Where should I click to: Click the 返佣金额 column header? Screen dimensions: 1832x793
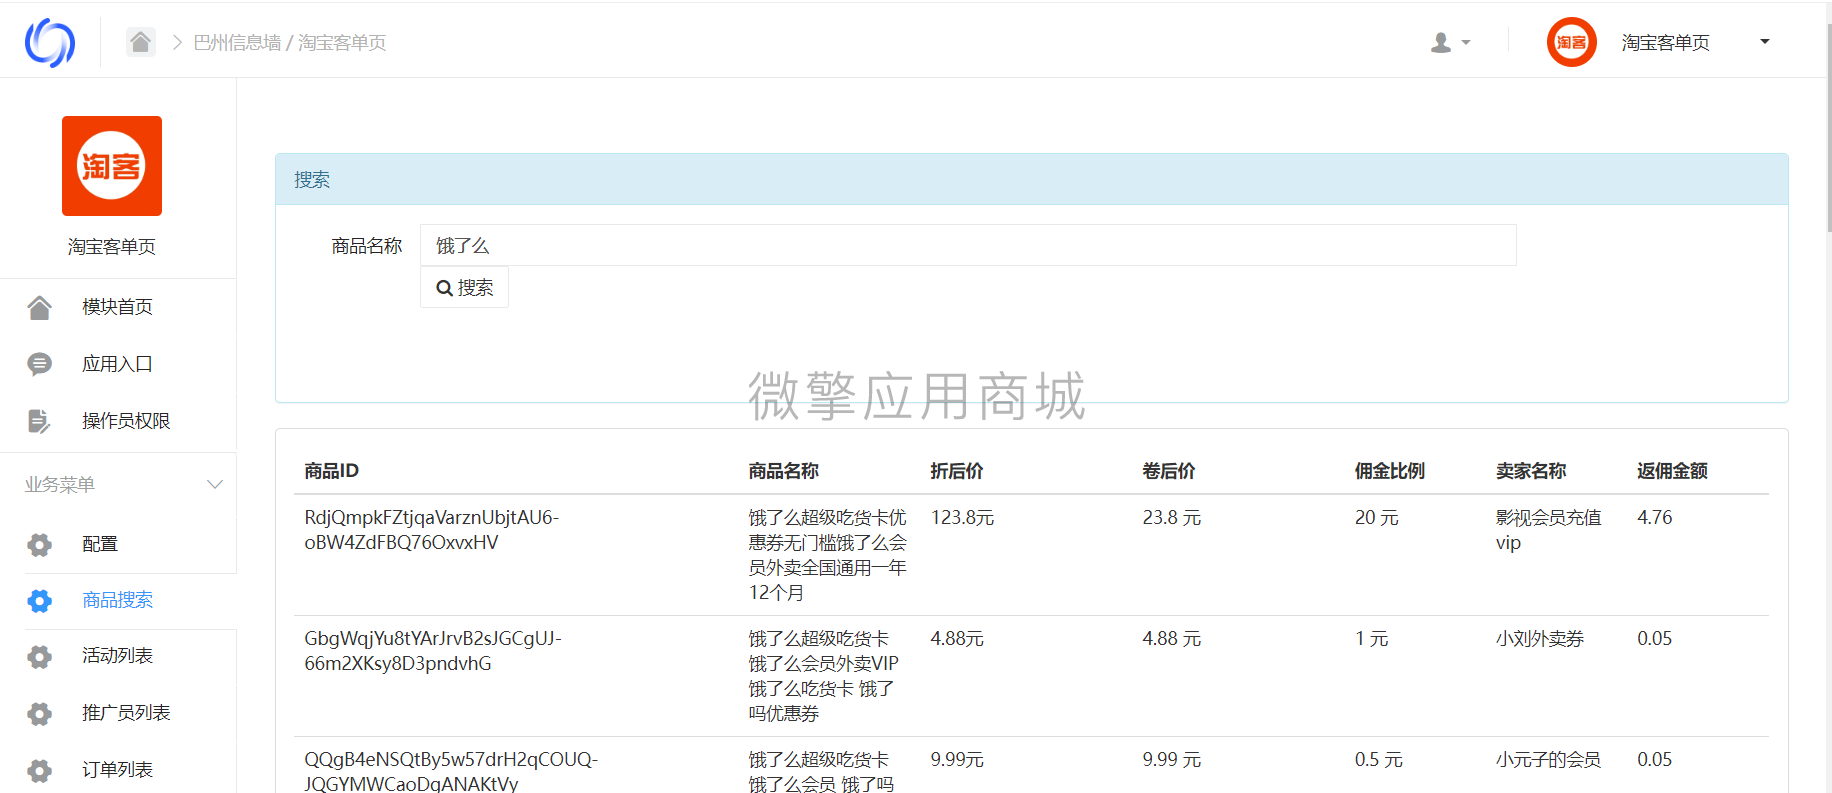(1672, 471)
